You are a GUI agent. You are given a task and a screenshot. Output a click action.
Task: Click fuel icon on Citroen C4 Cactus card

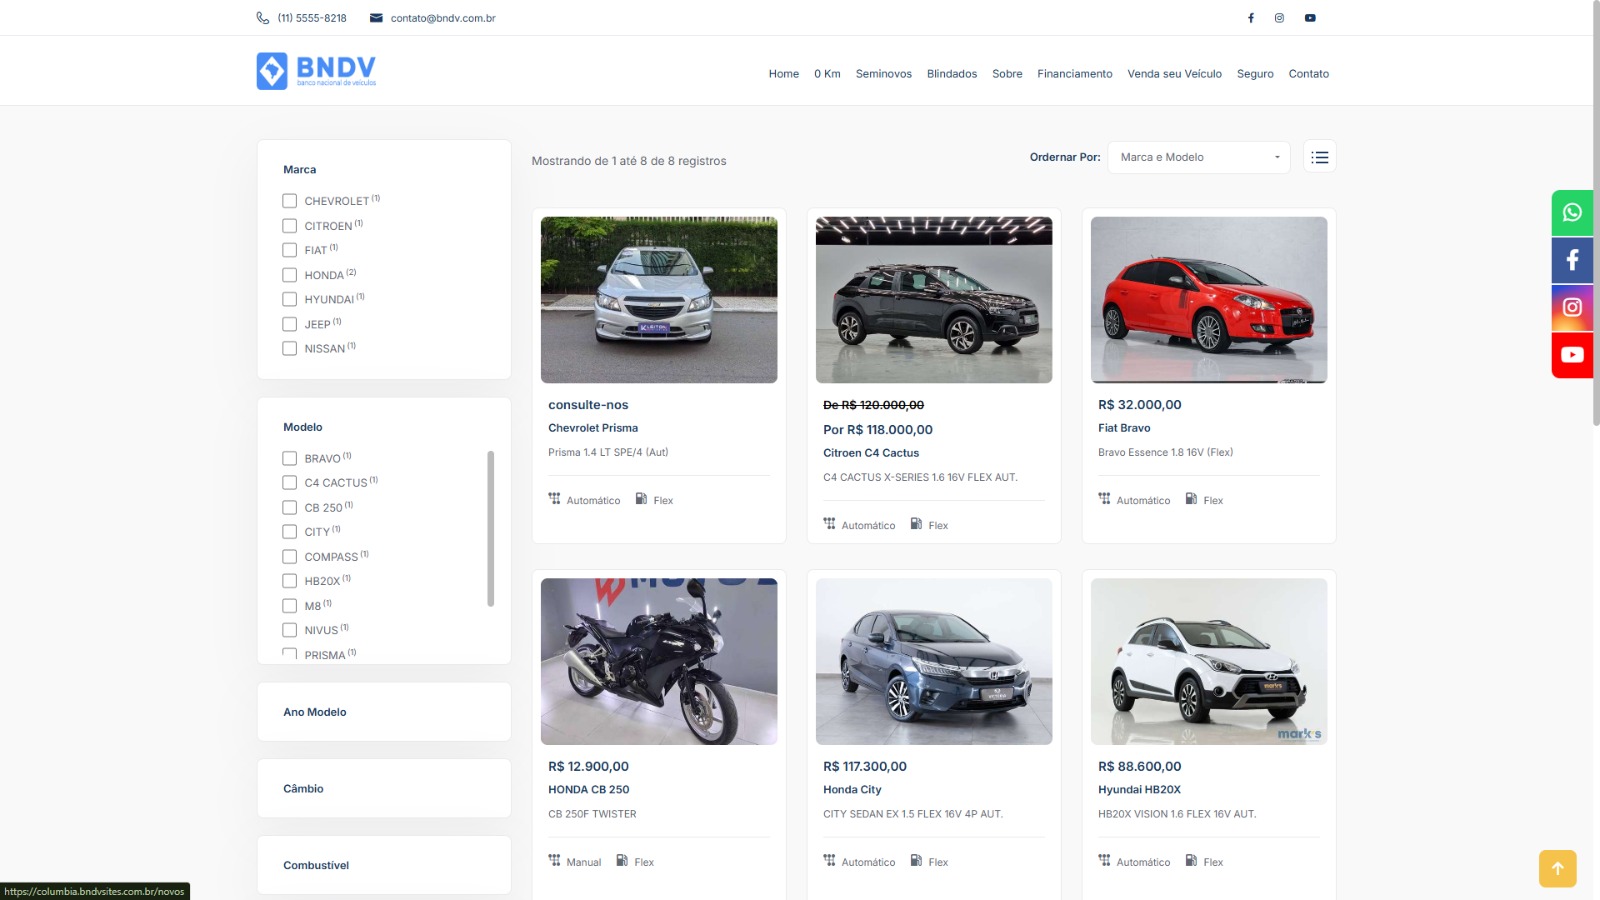click(x=917, y=524)
